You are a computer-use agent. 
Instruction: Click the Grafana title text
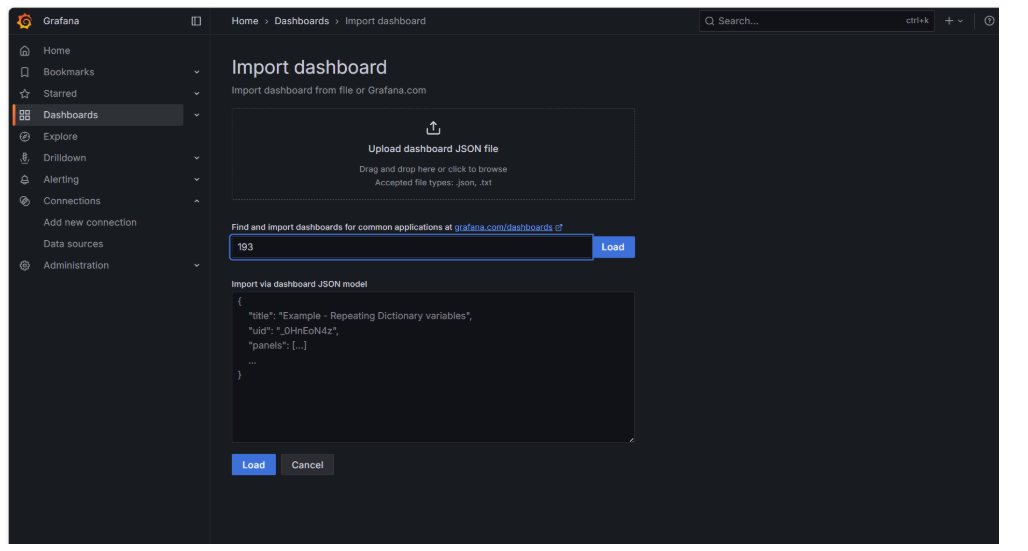pyautogui.click(x=61, y=21)
